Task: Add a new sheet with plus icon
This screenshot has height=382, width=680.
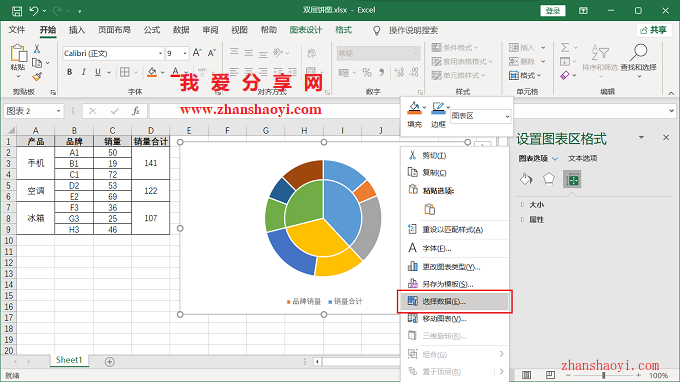Action: click(110, 362)
